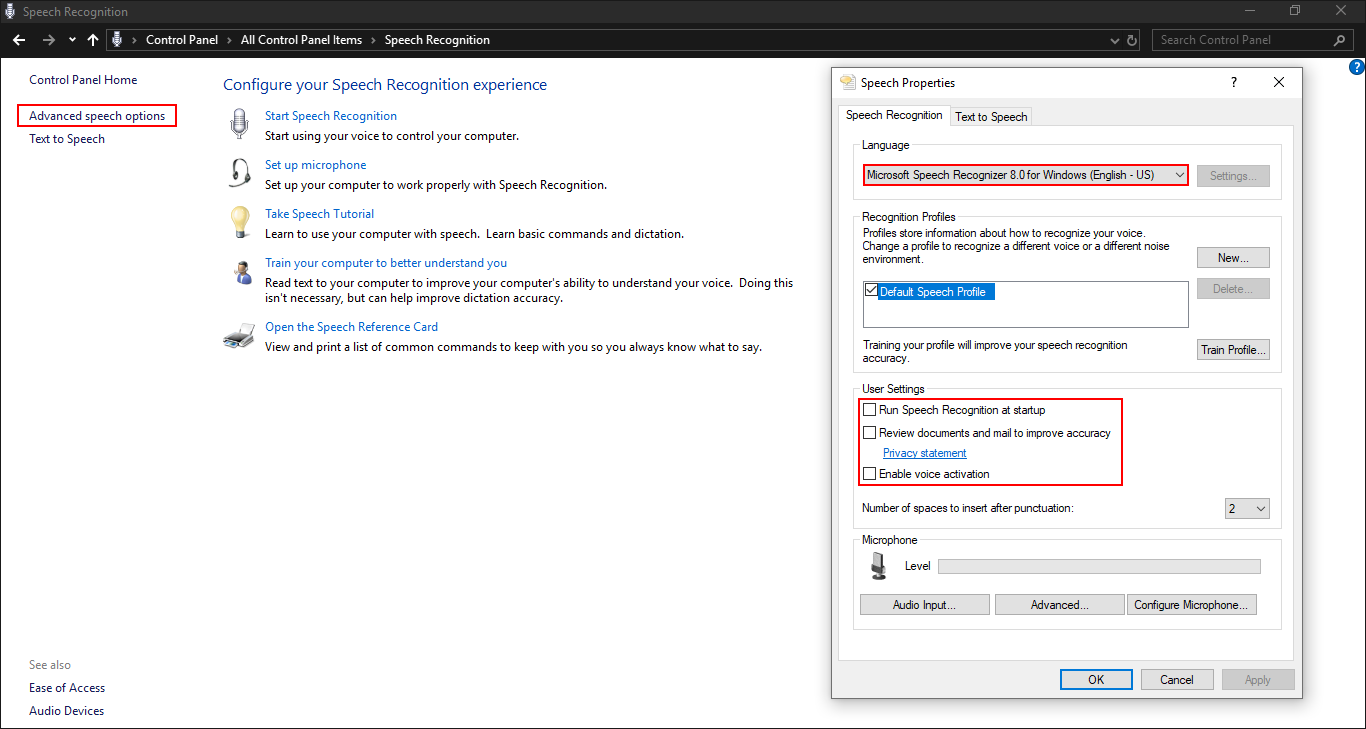
Task: Select the Speech Recognition tab
Action: [894, 115]
